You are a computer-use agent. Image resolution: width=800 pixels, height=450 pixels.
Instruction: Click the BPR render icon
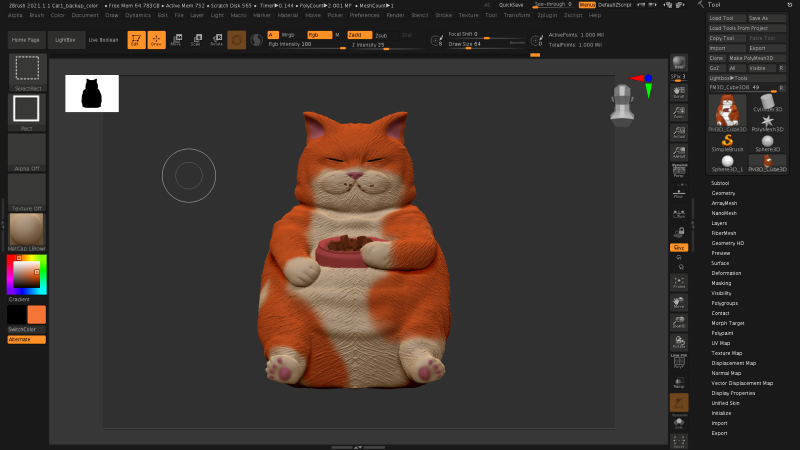tap(679, 62)
